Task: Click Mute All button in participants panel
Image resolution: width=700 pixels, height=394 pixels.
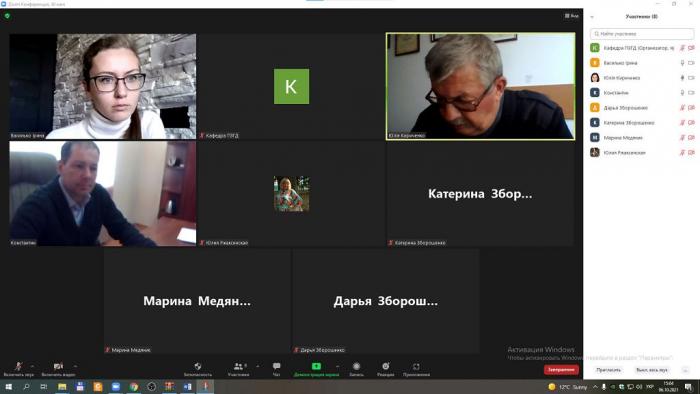Action: (651, 370)
